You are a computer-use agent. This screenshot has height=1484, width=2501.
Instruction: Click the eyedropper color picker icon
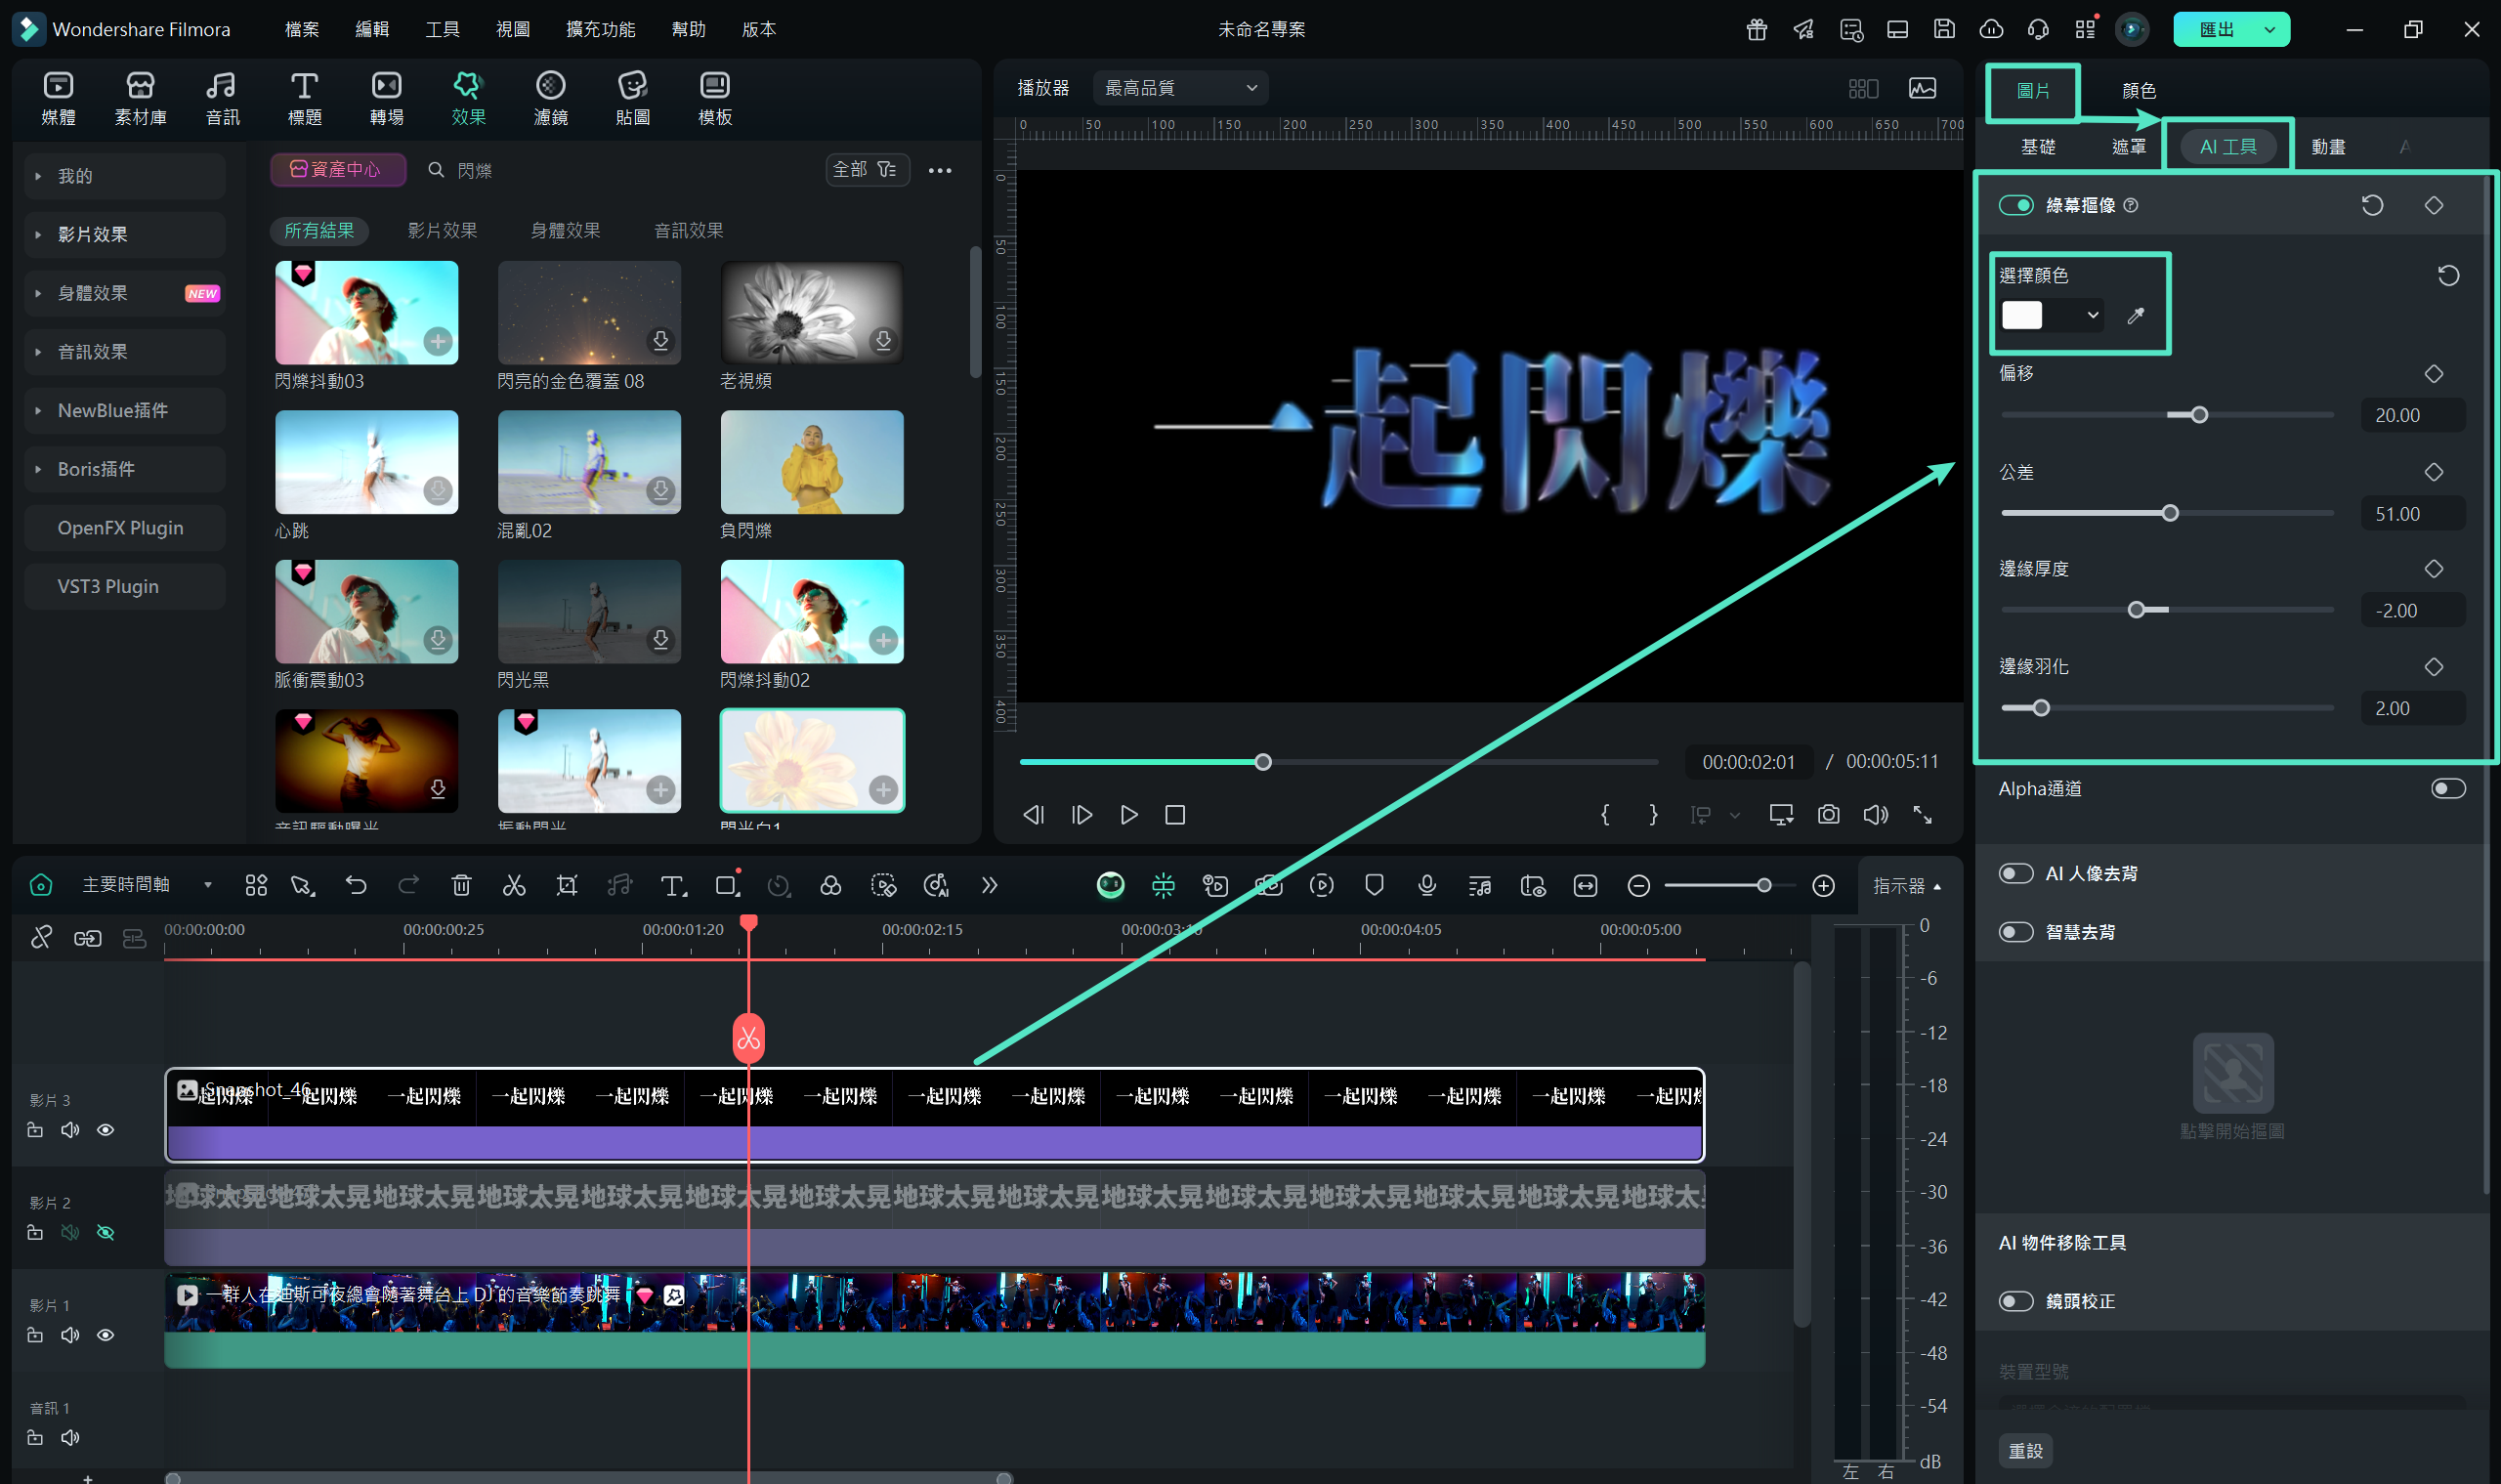tap(2135, 316)
